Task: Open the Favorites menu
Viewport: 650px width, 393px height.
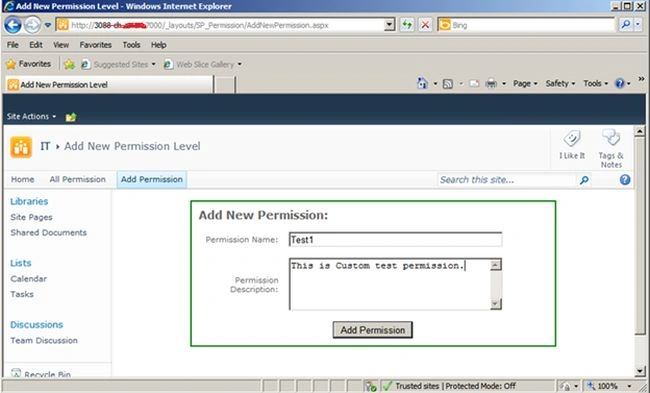Action: click(95, 45)
